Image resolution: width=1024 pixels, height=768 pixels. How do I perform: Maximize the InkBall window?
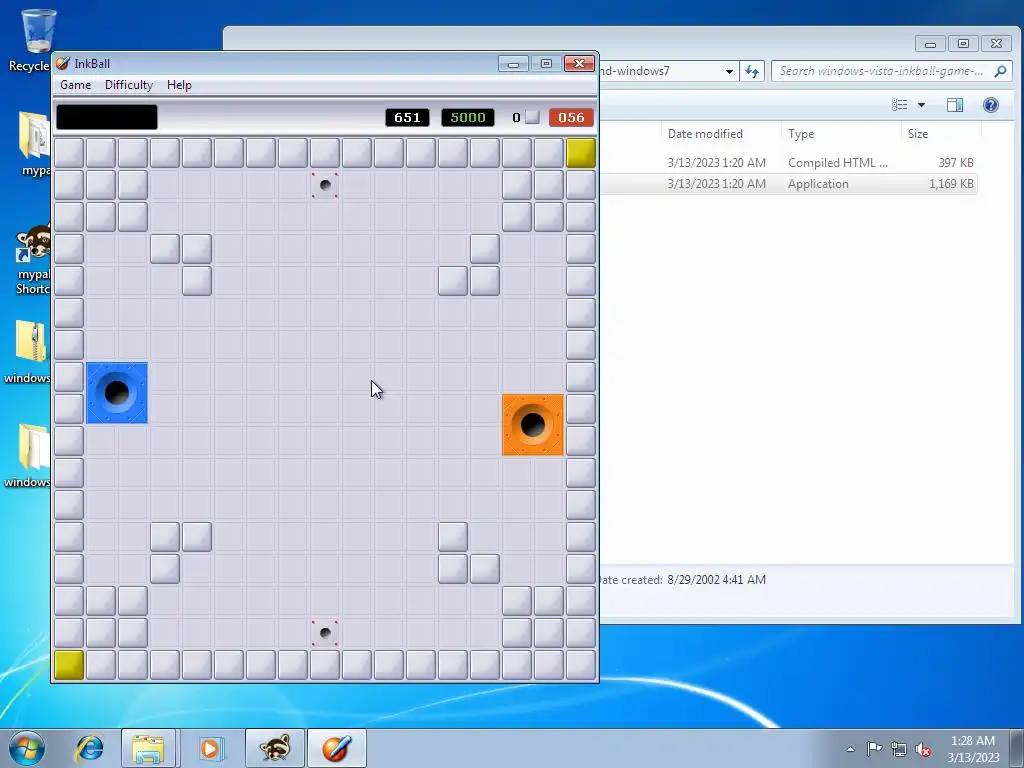coord(546,63)
